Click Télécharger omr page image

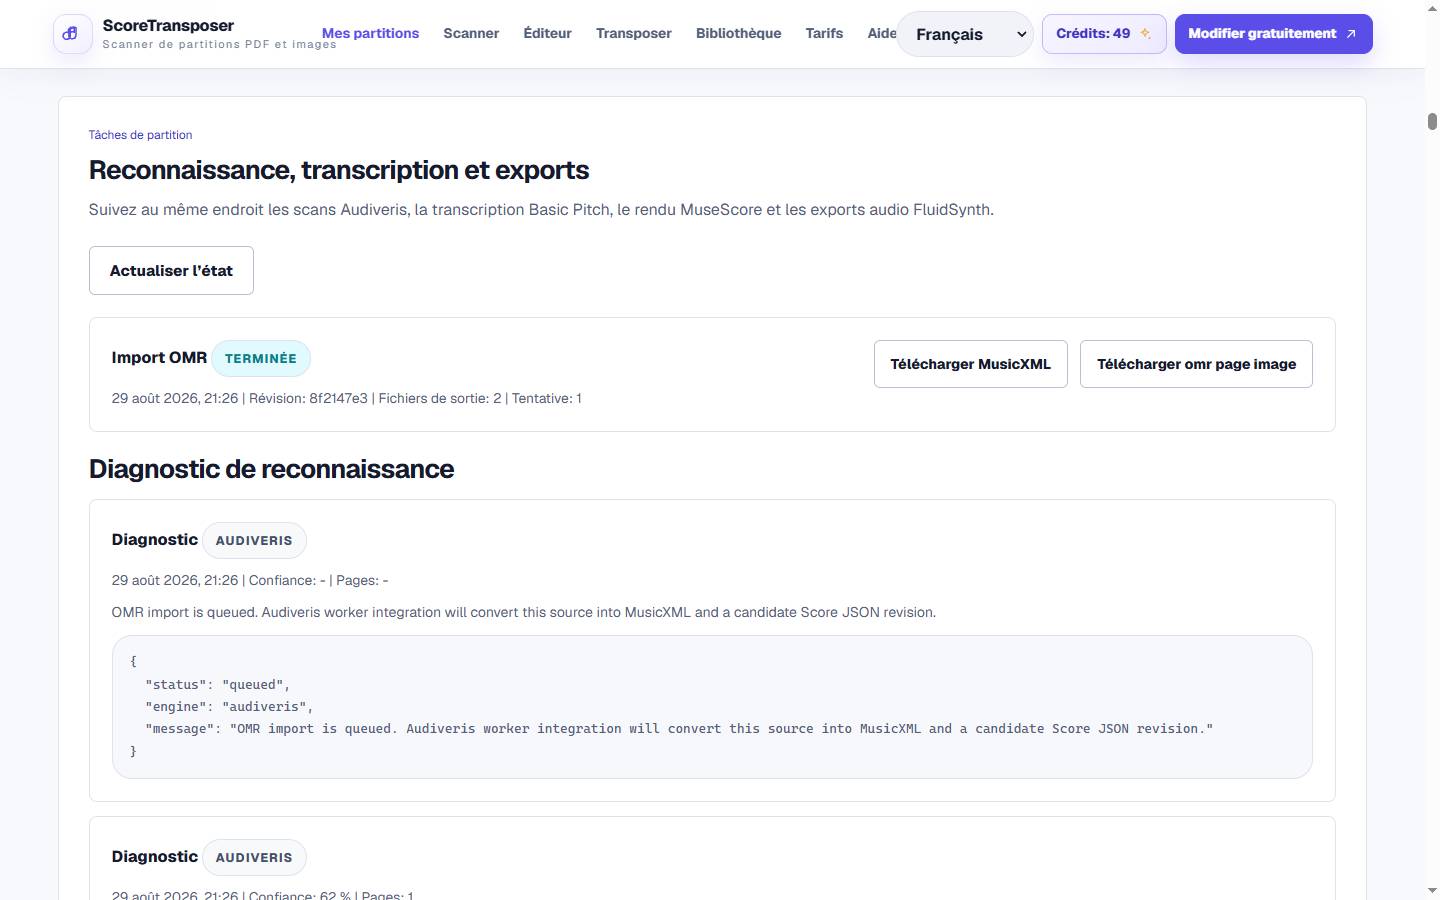click(1196, 364)
